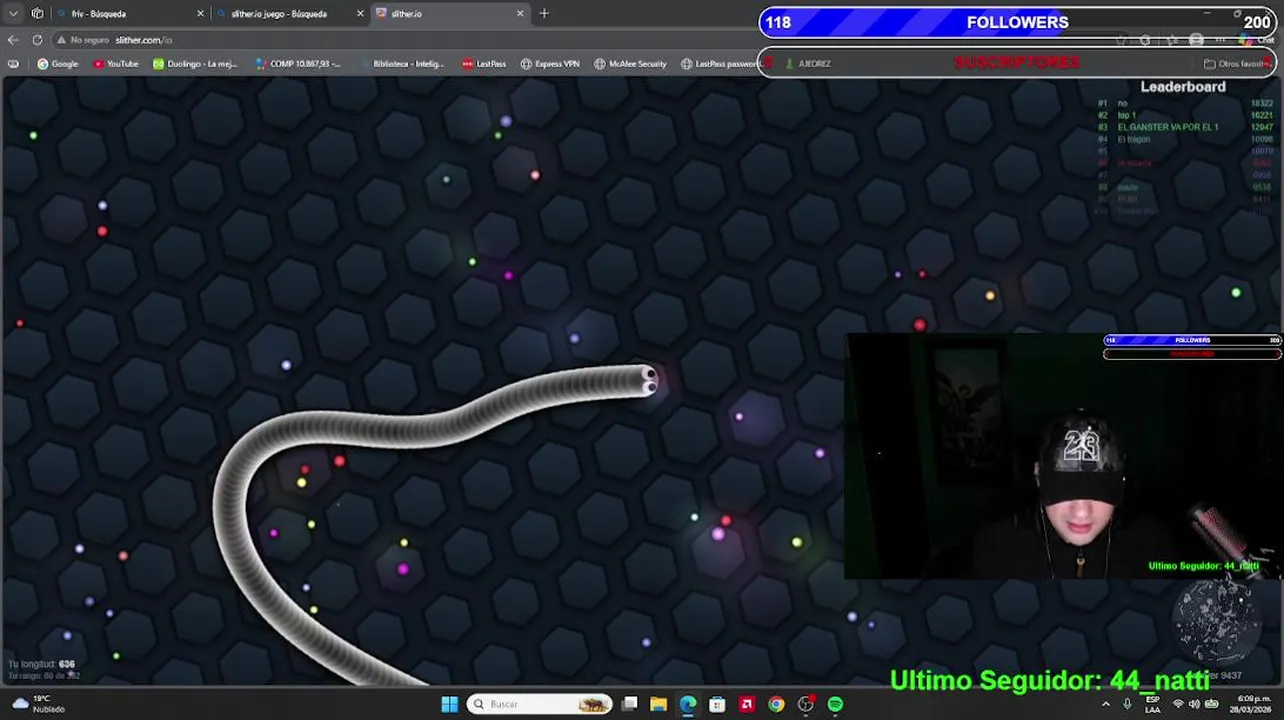
Task: Open the browser workspaces icon
Action: tap(37, 14)
